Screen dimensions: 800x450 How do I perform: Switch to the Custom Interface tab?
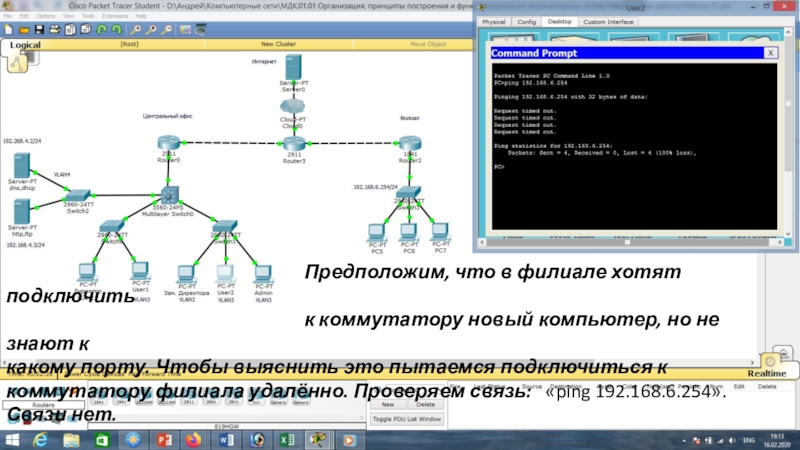coord(608,22)
